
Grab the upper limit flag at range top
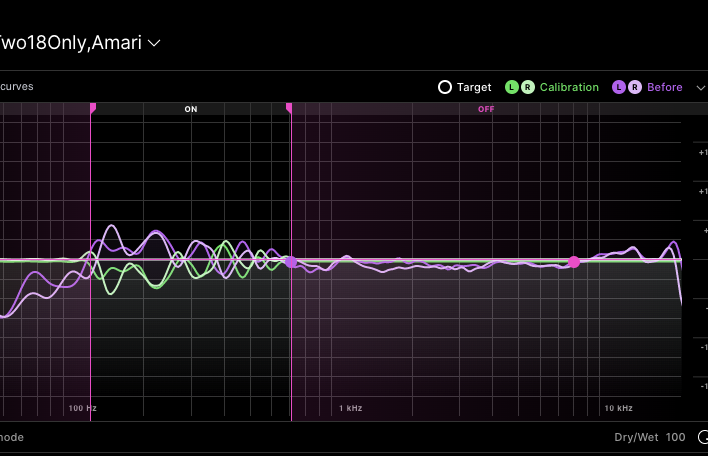coord(289,108)
